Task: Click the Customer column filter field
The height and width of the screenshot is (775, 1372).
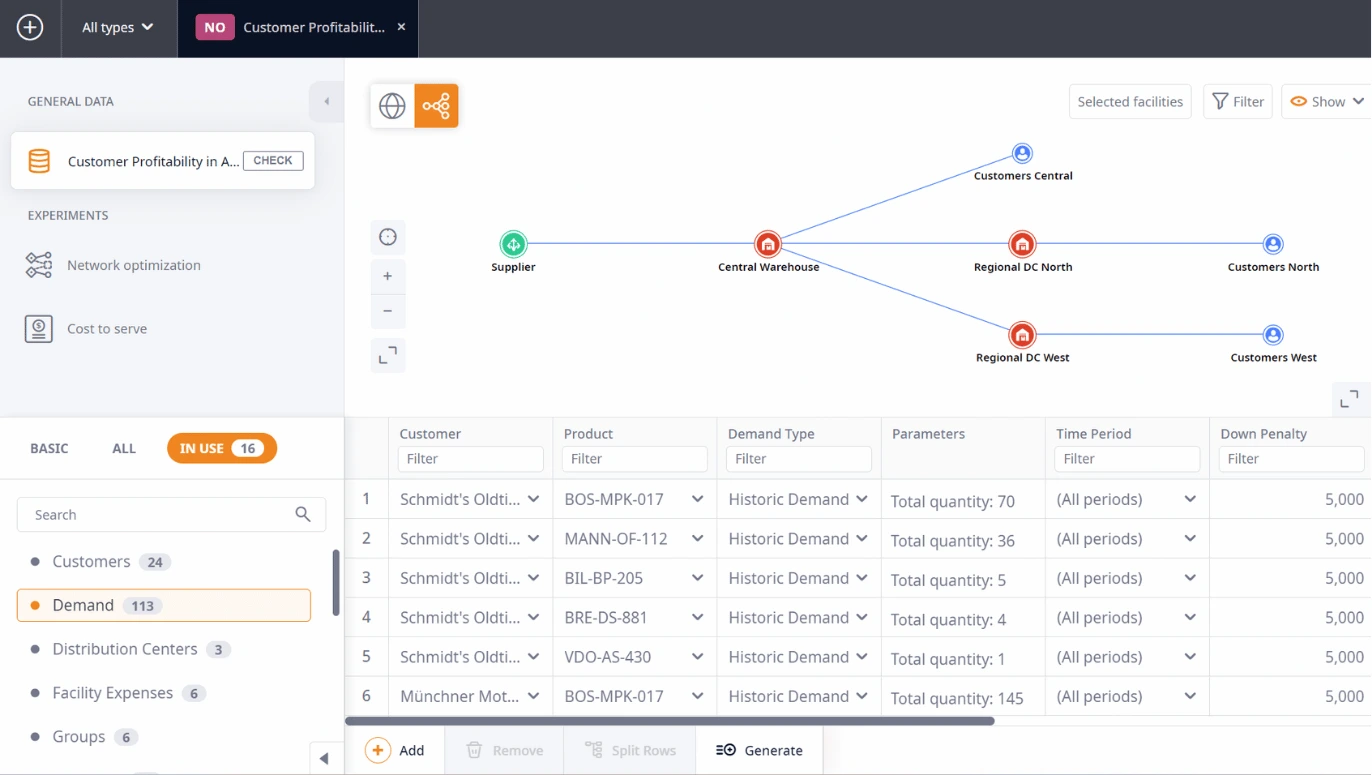Action: point(470,459)
